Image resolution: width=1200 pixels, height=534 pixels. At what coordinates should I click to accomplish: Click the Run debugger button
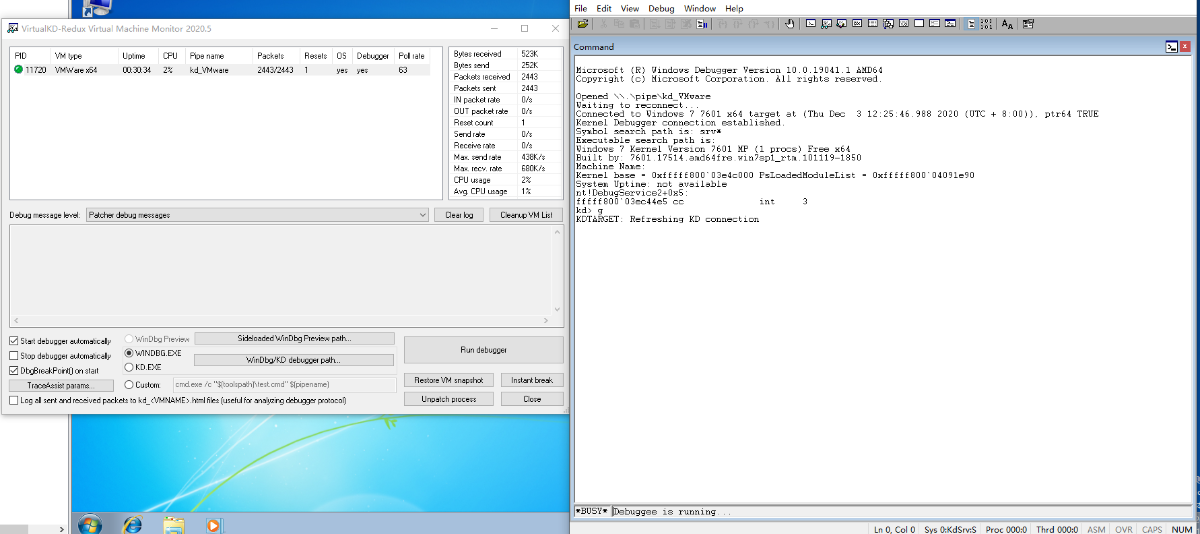click(483, 350)
